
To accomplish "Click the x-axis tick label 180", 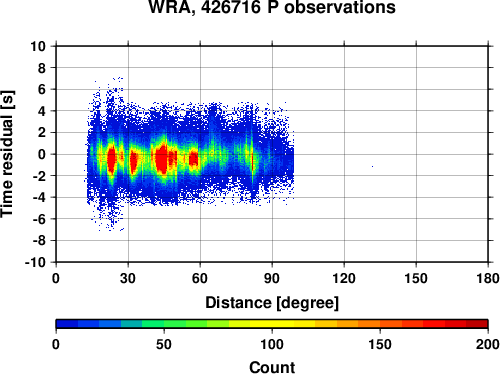I will tap(488, 278).
